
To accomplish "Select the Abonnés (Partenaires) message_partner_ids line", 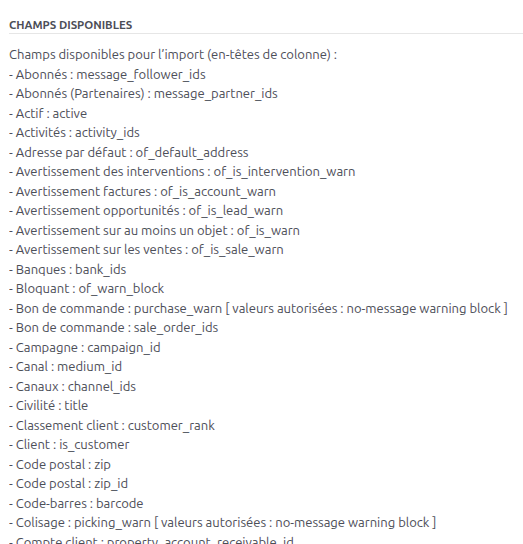I will 143,94.
